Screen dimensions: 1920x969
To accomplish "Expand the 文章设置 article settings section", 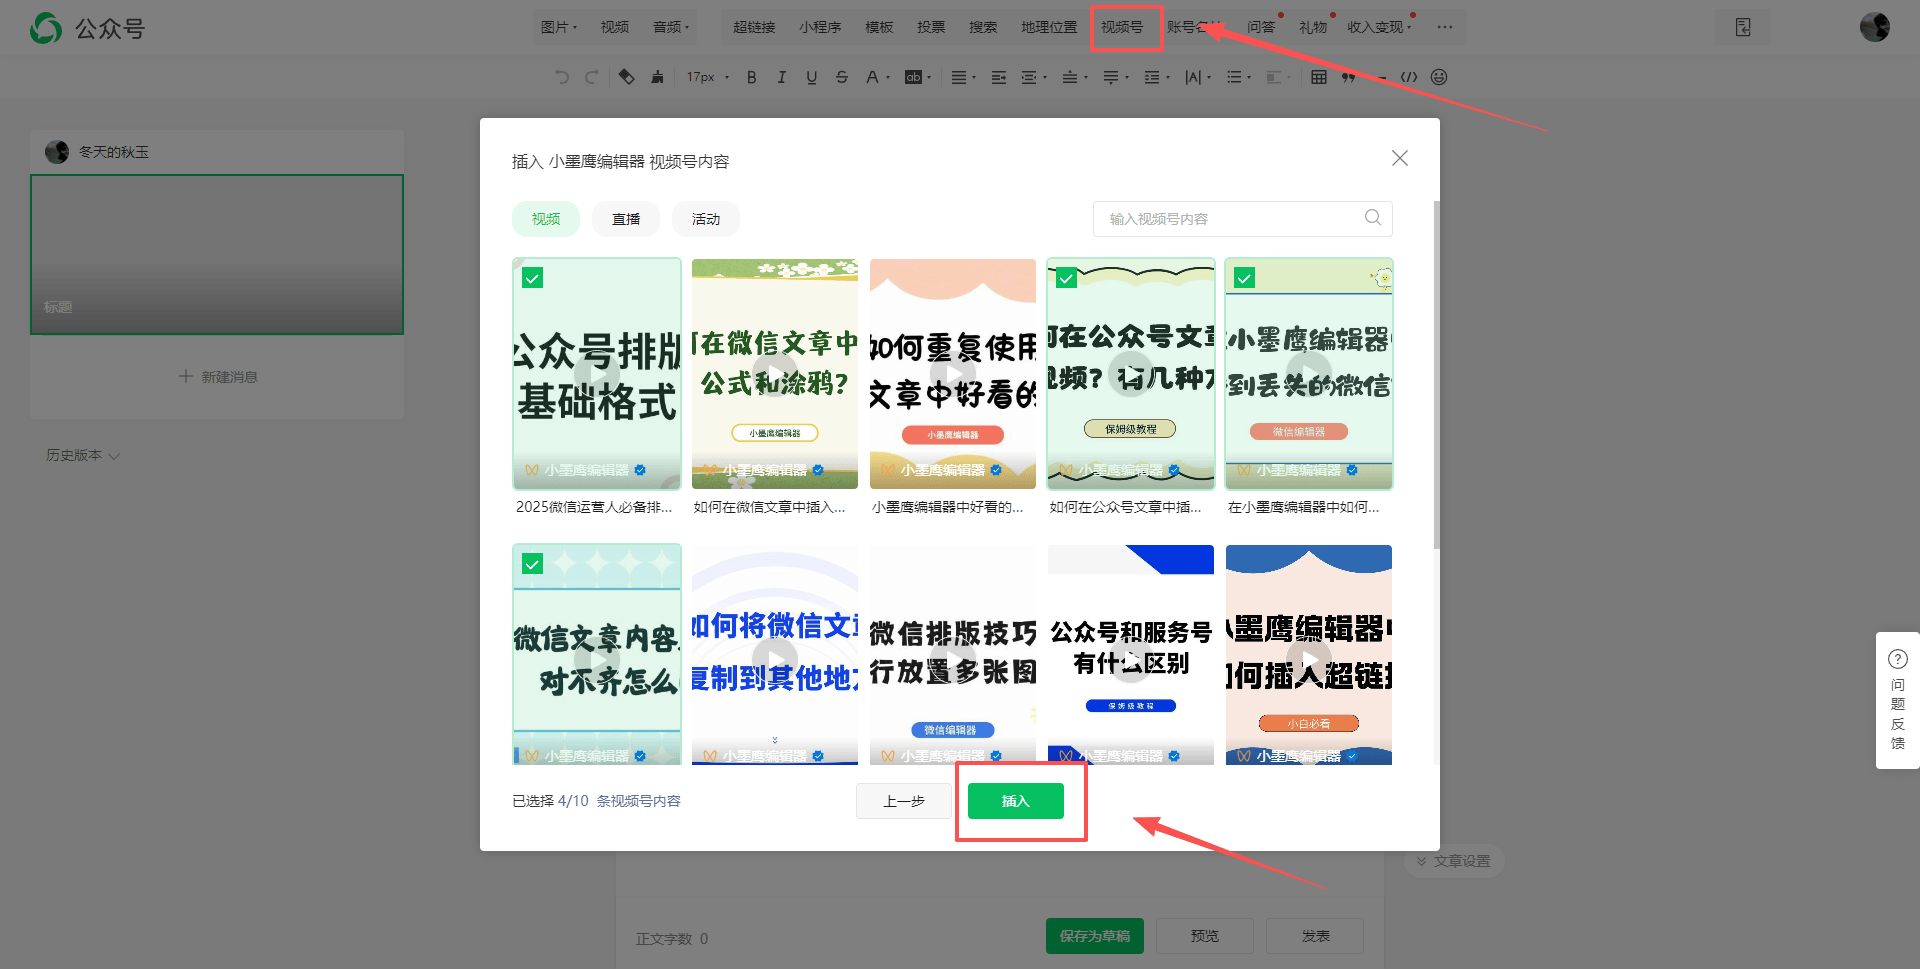I will [x=1453, y=861].
